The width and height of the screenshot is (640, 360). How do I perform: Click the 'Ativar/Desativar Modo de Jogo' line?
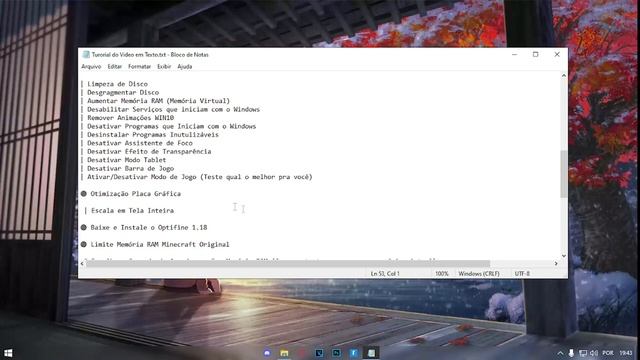tap(200, 177)
